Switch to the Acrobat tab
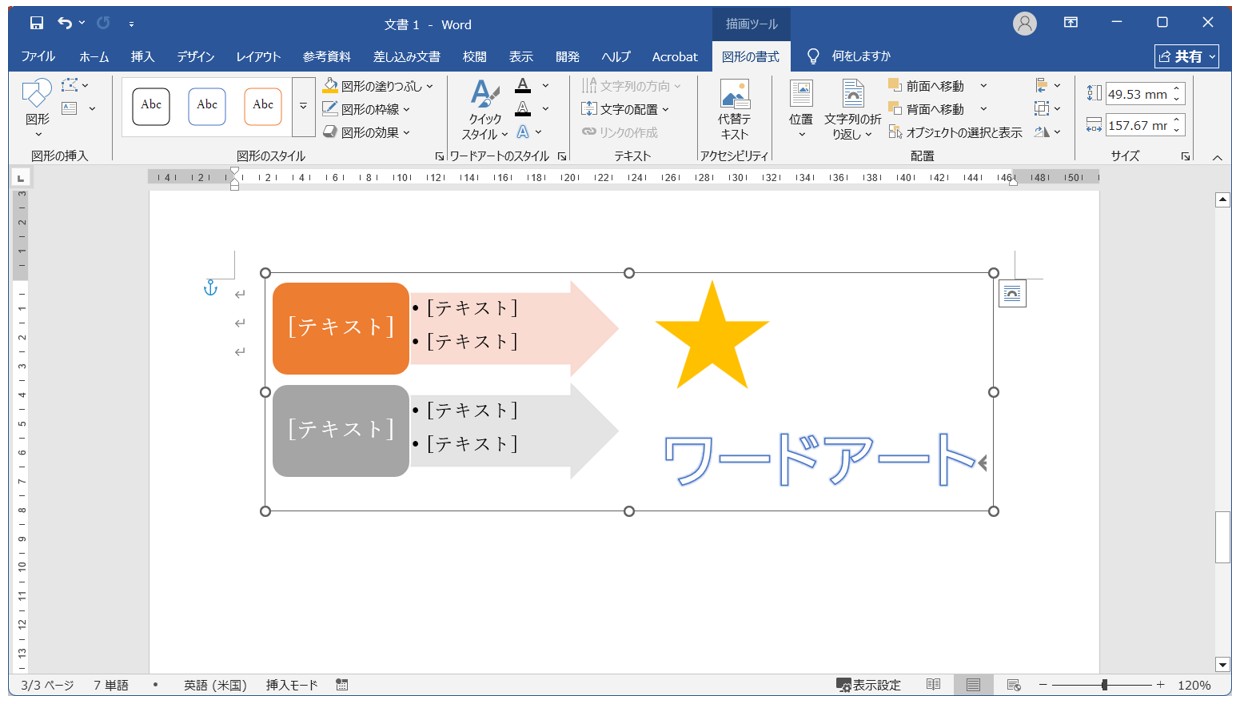This screenshot has height=704, width=1241. (x=675, y=56)
